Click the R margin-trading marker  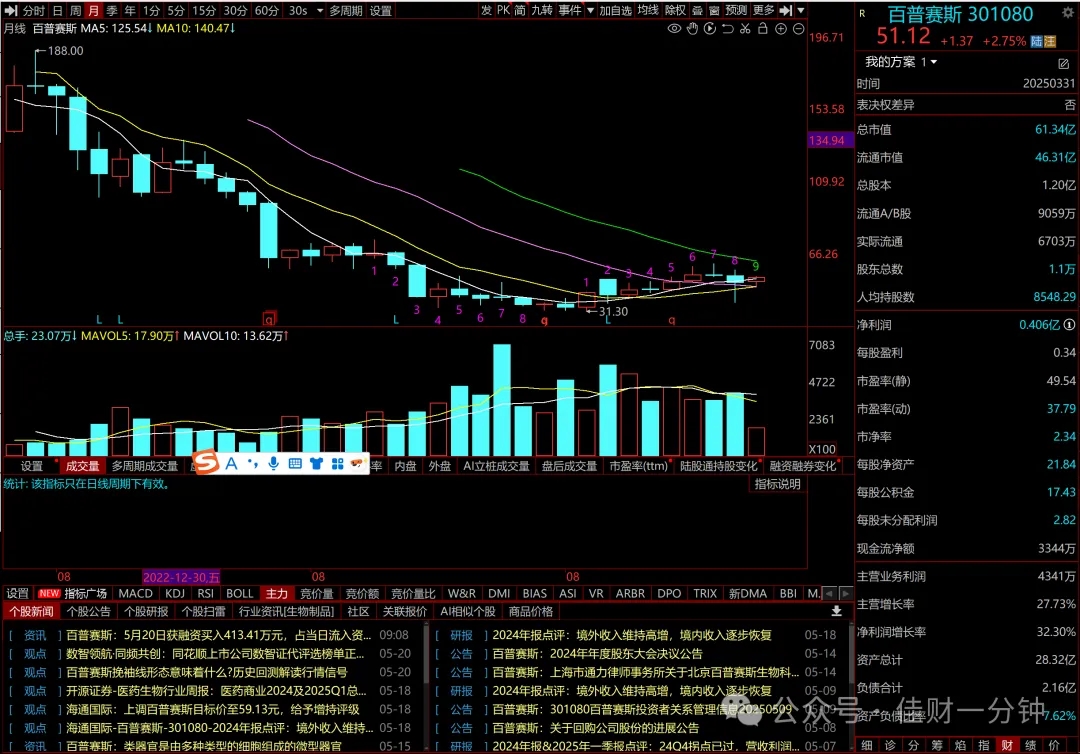point(862,13)
